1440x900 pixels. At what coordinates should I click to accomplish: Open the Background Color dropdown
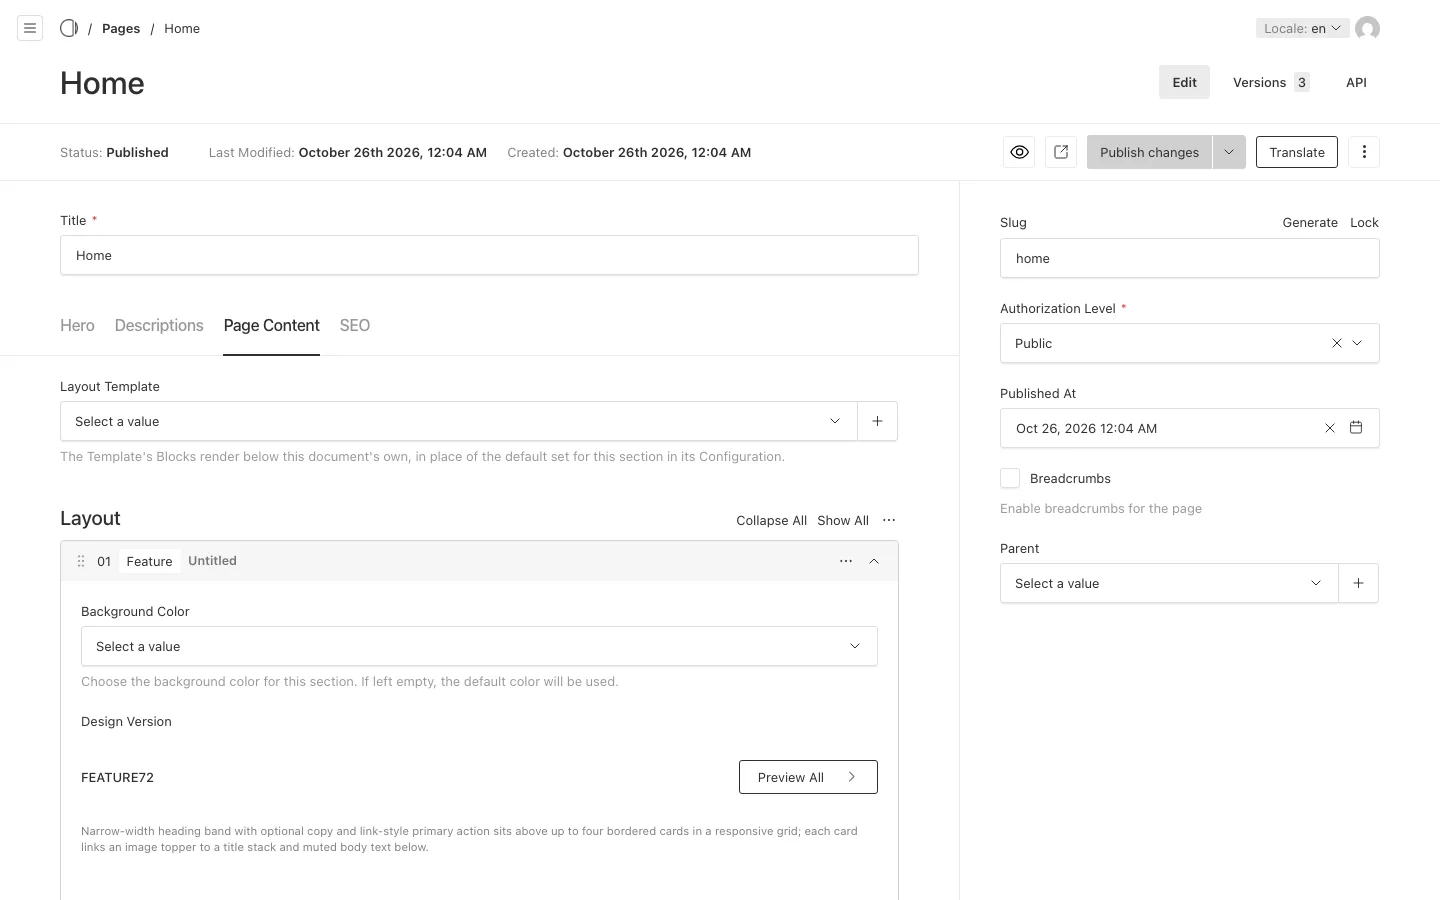coord(479,646)
